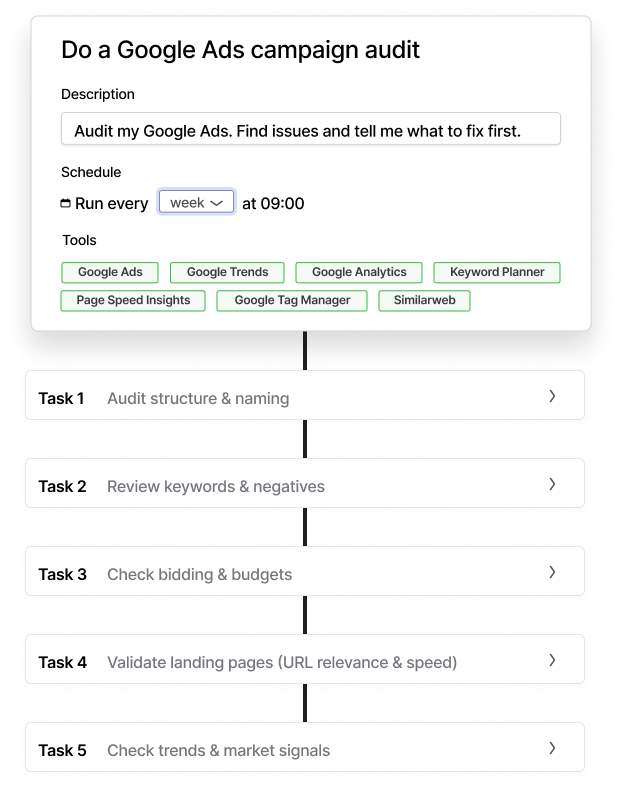Click the Google Tag Manager tag

click(292, 300)
